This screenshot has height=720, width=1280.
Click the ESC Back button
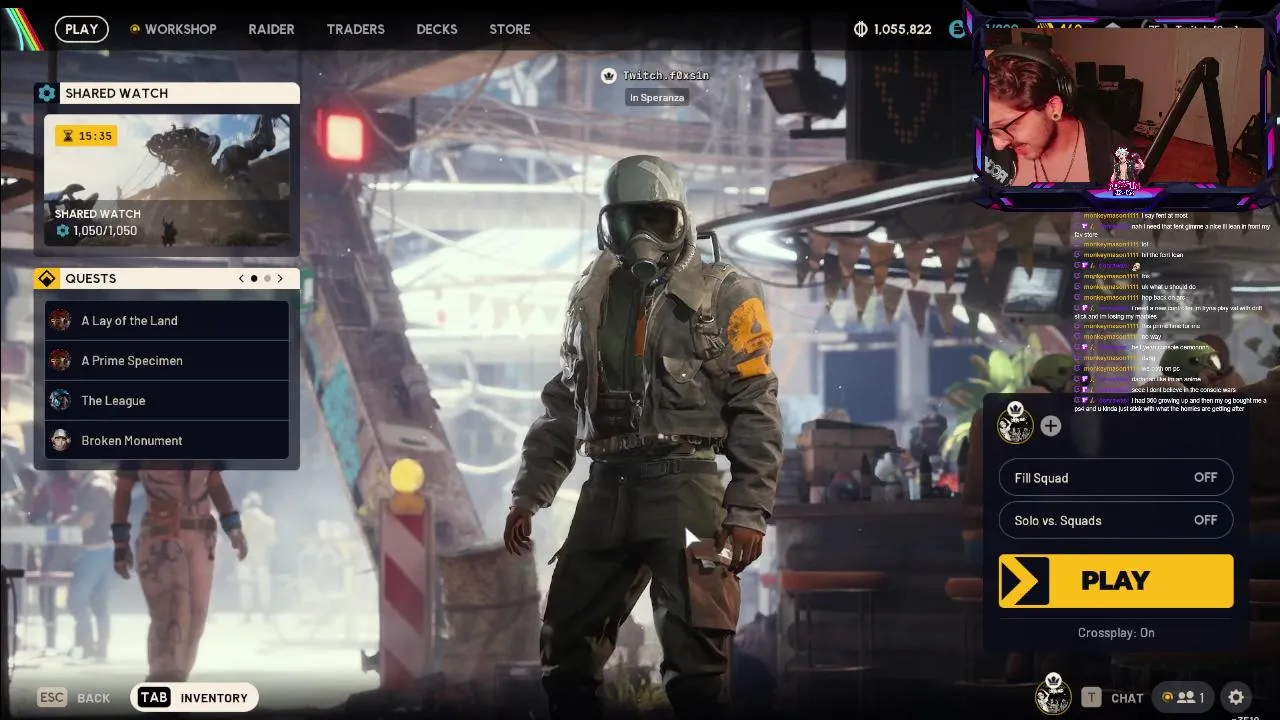click(74, 698)
